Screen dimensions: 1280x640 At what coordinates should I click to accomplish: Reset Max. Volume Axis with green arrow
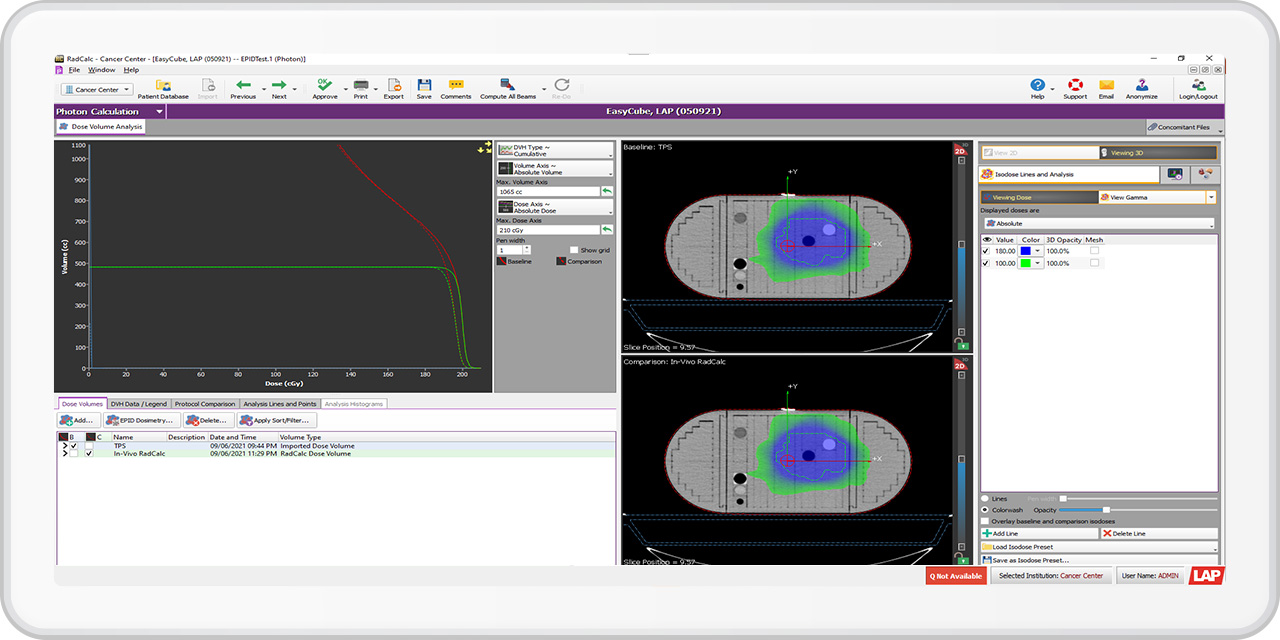pos(606,190)
